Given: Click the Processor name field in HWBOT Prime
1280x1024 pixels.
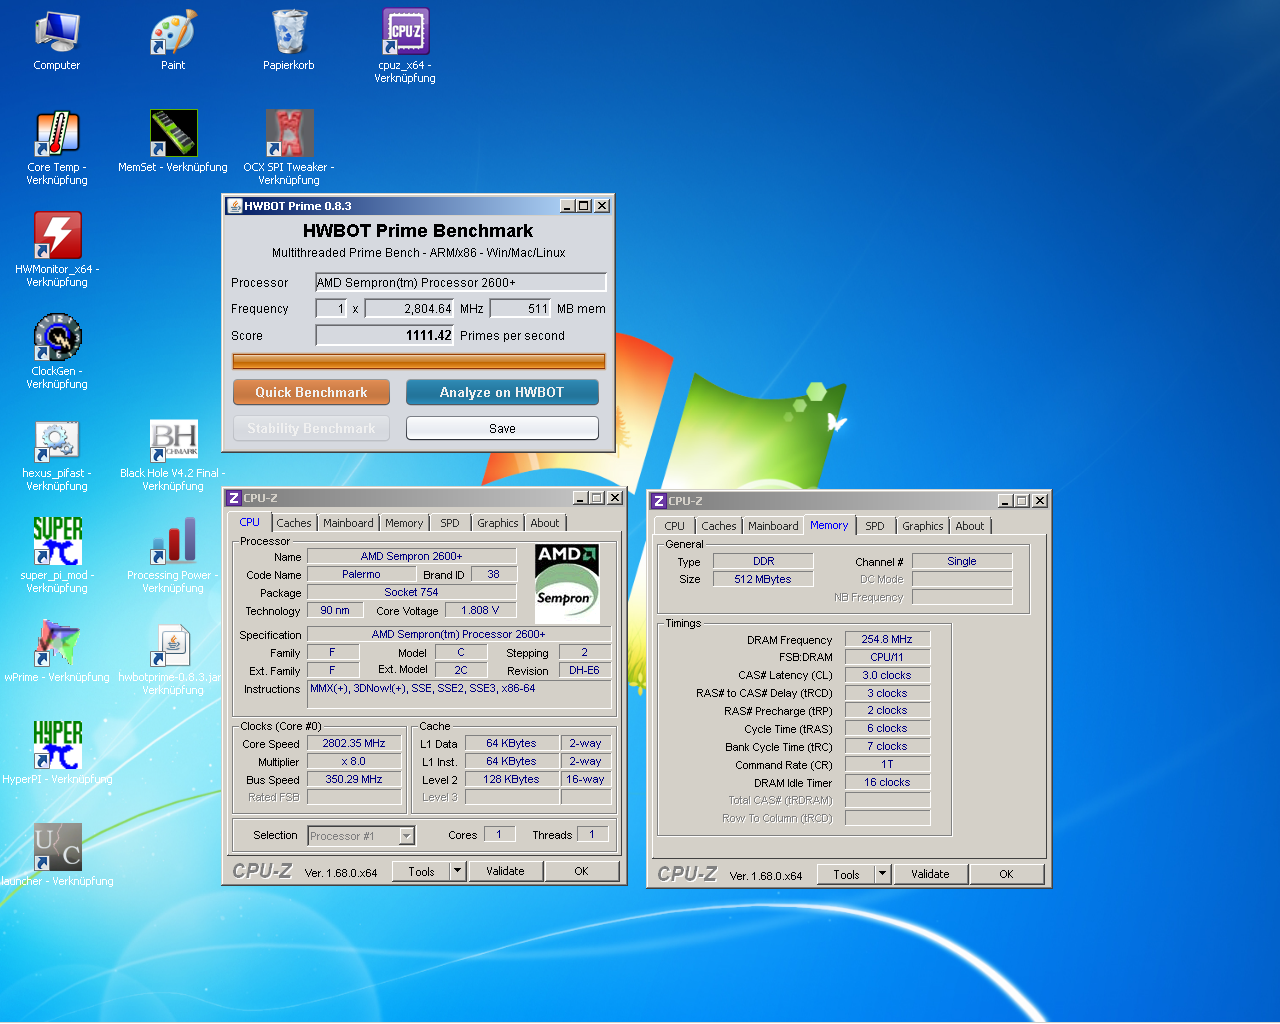Looking at the screenshot, I should pyautogui.click(x=461, y=282).
